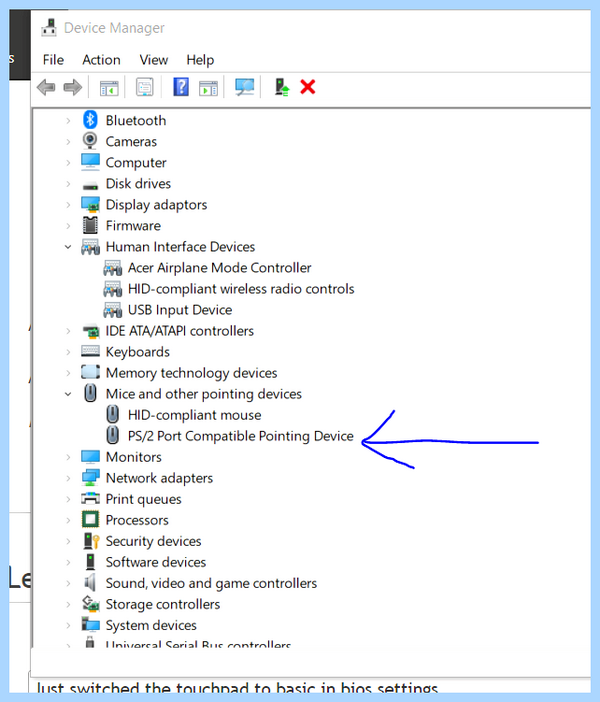Select the Storage controllers label
This screenshot has height=702, width=600.
[163, 604]
